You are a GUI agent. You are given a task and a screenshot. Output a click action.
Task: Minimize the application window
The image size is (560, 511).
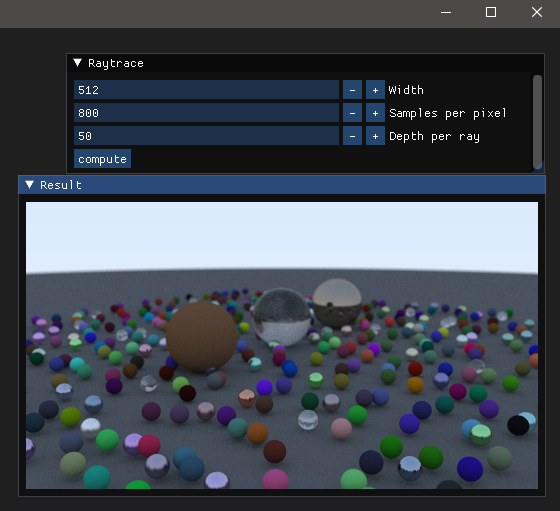click(x=446, y=12)
